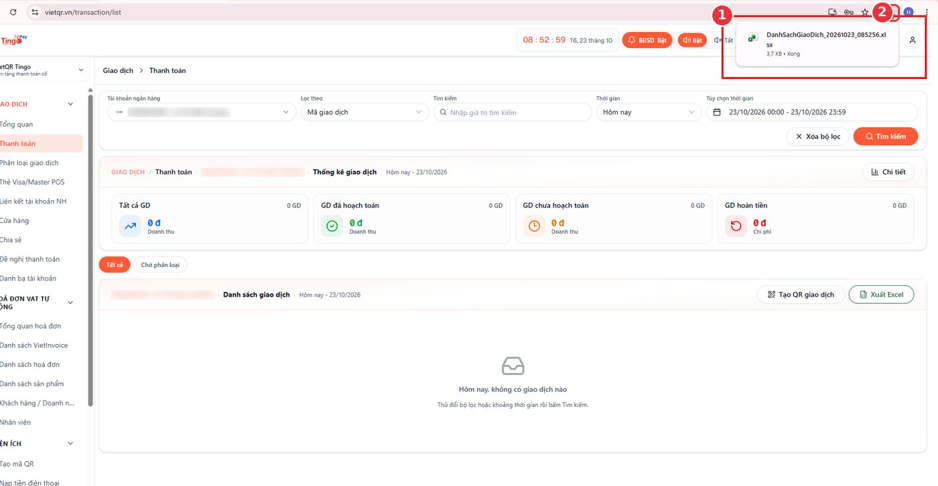This screenshot has width=938, height=486.
Task: Expand the VietQR Tingo platform selector
Action: 44,70
